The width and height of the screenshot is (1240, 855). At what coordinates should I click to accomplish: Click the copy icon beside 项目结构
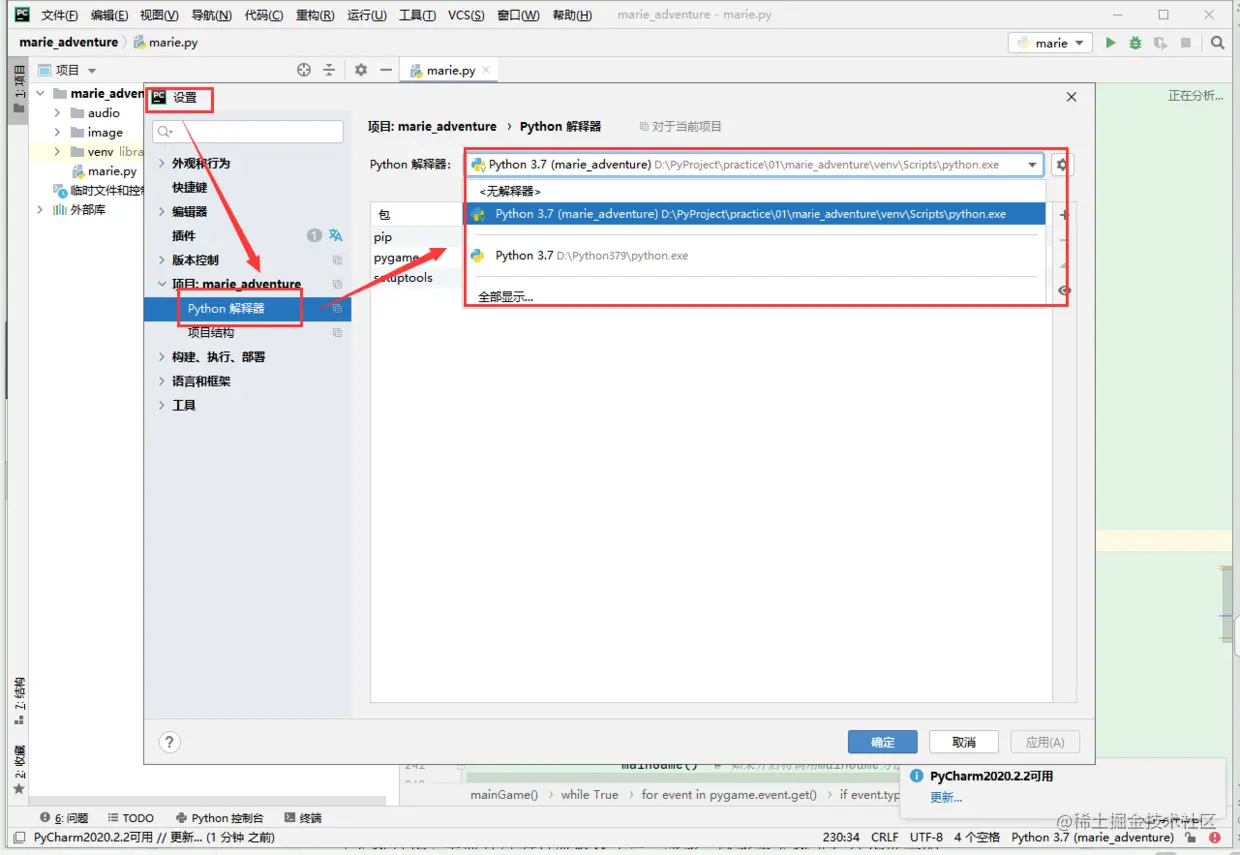point(337,333)
